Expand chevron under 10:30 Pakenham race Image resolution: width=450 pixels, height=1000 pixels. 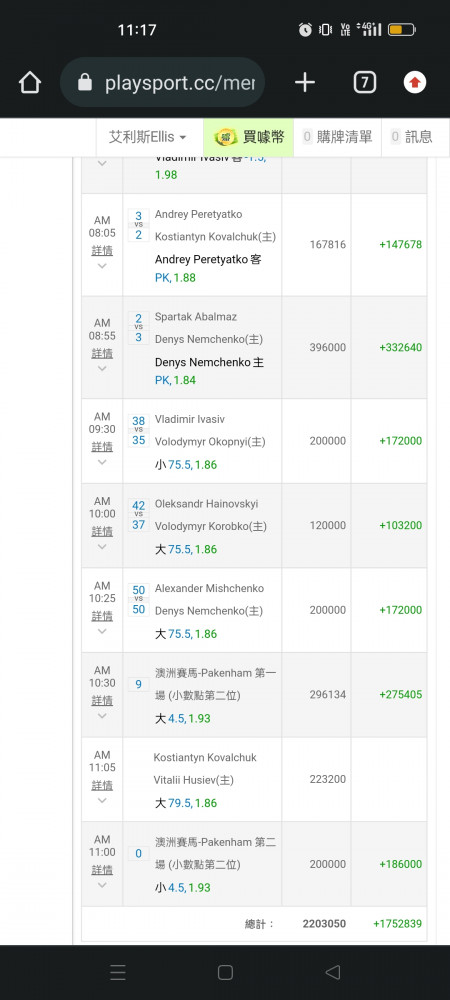[102, 716]
